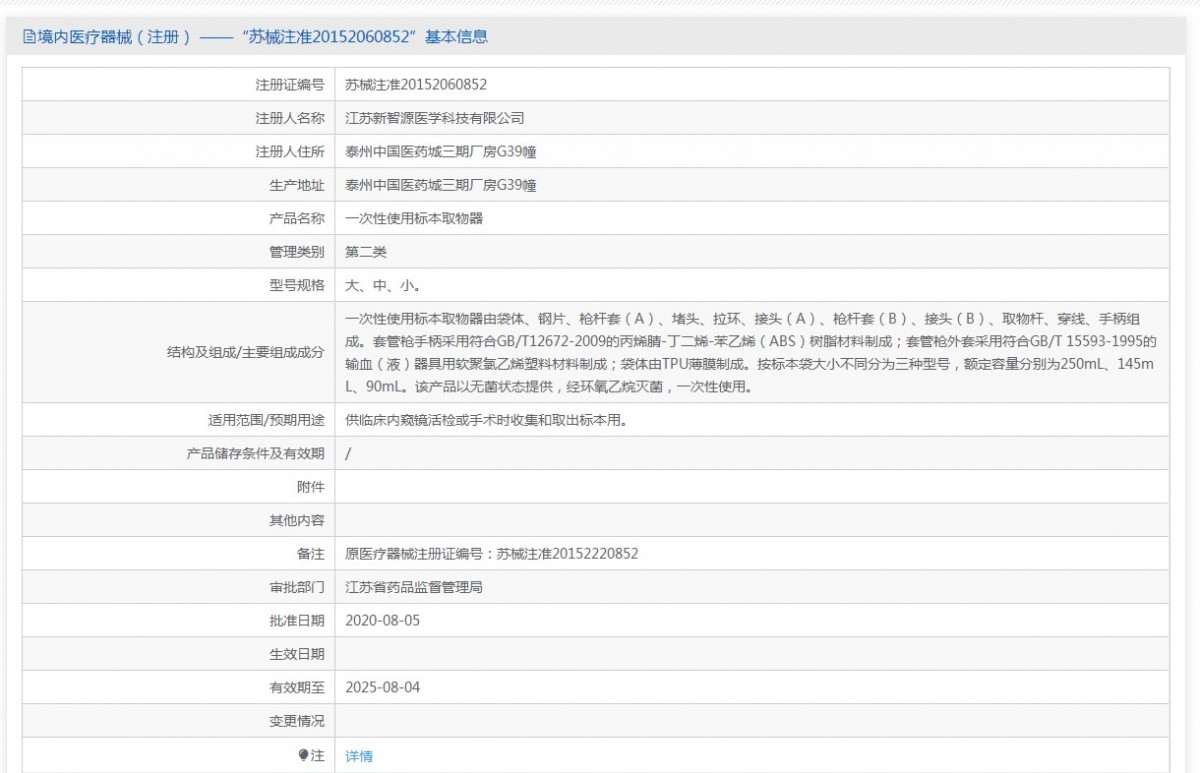Click company name 江苏新智源医学科技有限公司
This screenshot has width=1200, height=773.
click(435, 118)
